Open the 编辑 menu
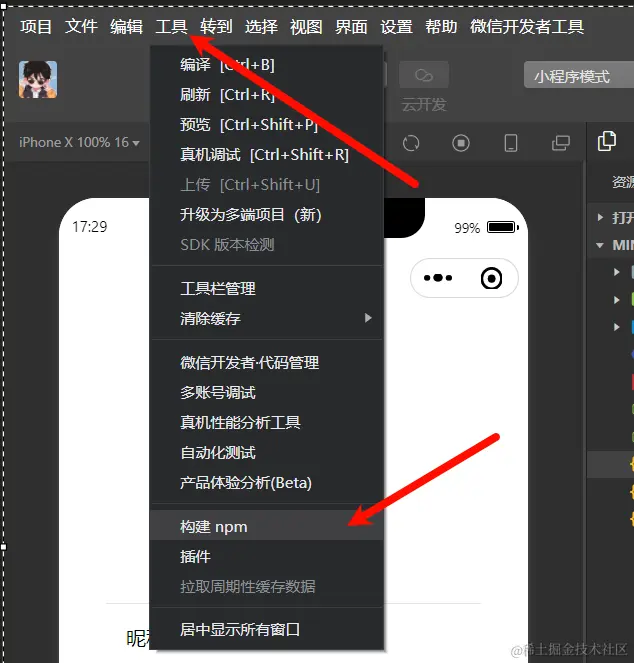Image resolution: width=634 pixels, height=663 pixels. 126,27
